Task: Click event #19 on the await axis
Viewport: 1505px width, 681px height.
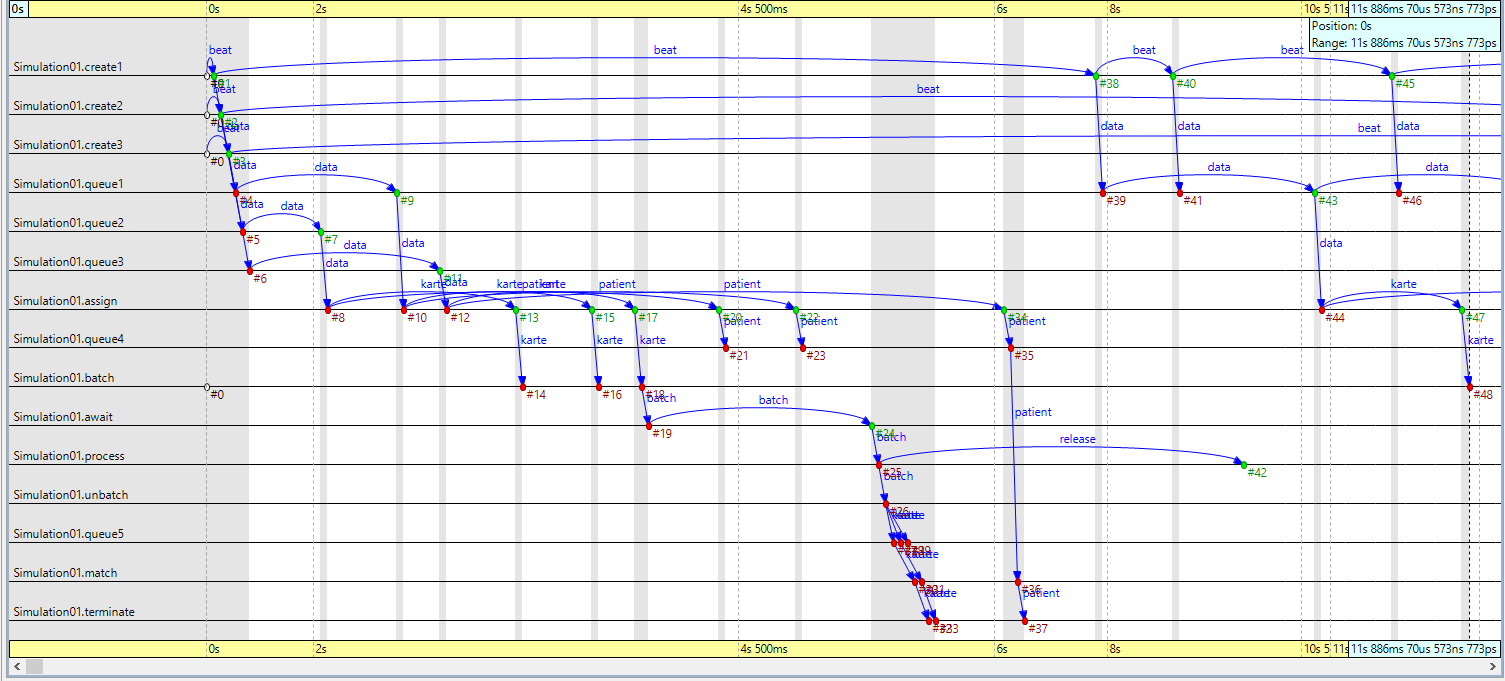Action: click(649, 426)
